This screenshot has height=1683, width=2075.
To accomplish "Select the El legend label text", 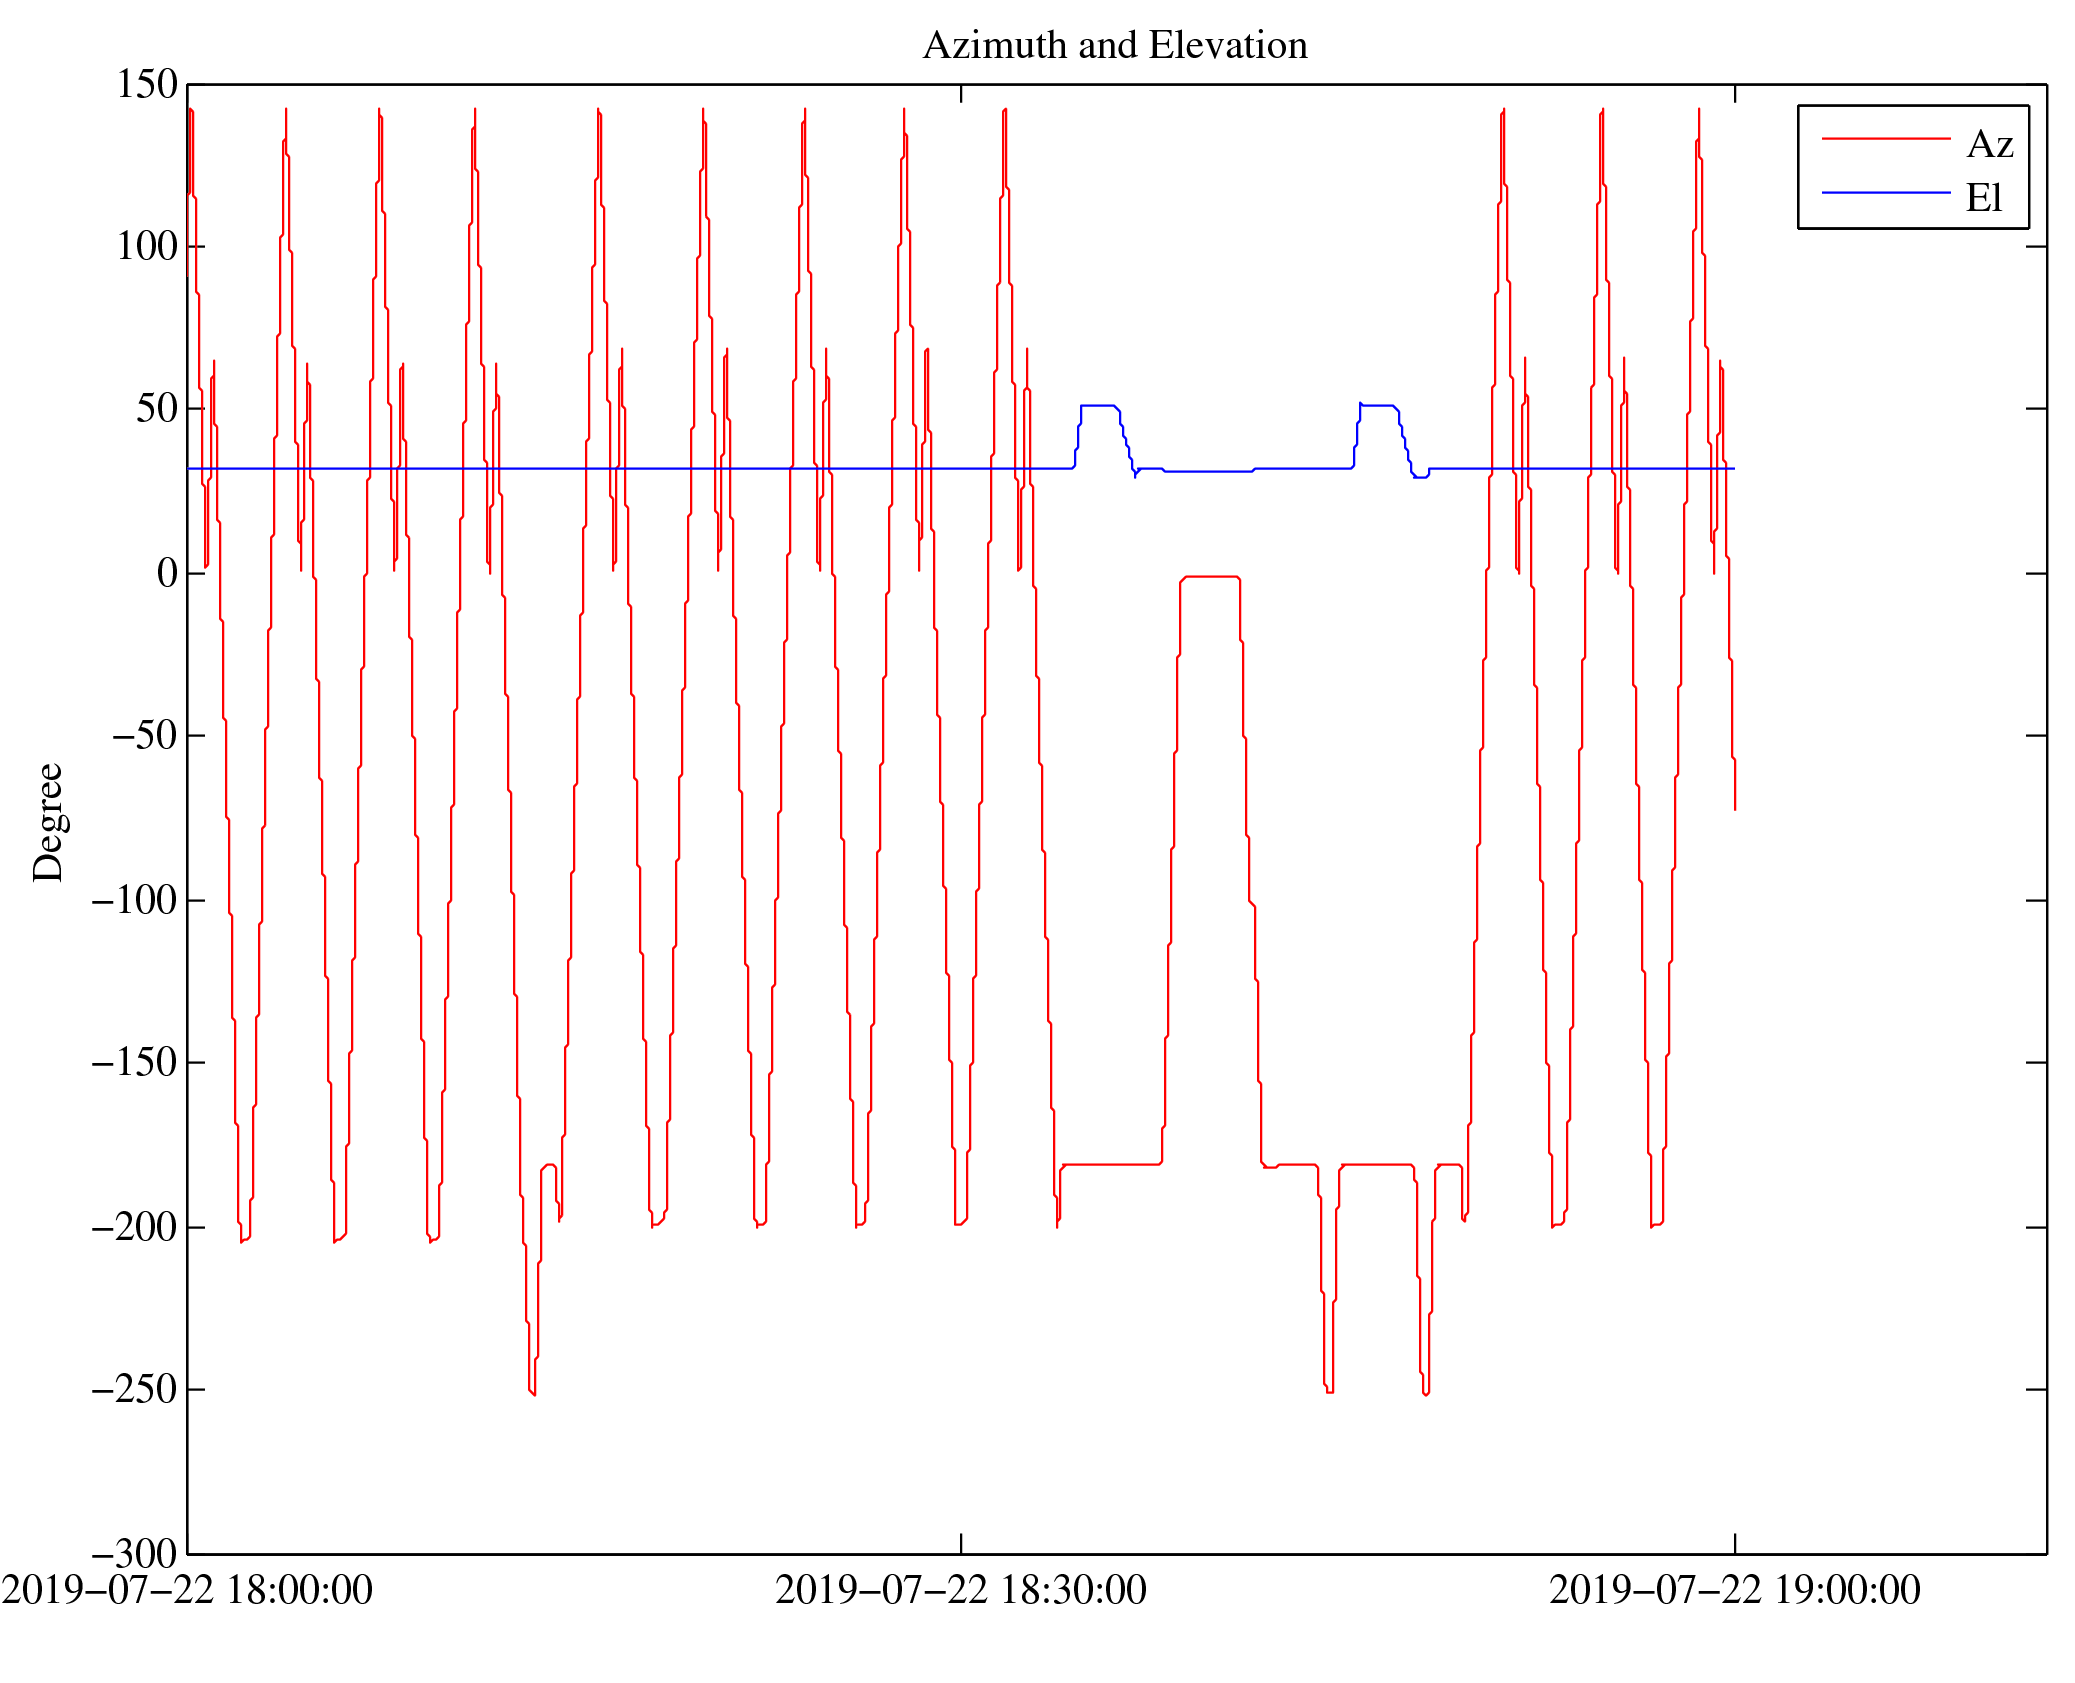I will pyautogui.click(x=1983, y=198).
